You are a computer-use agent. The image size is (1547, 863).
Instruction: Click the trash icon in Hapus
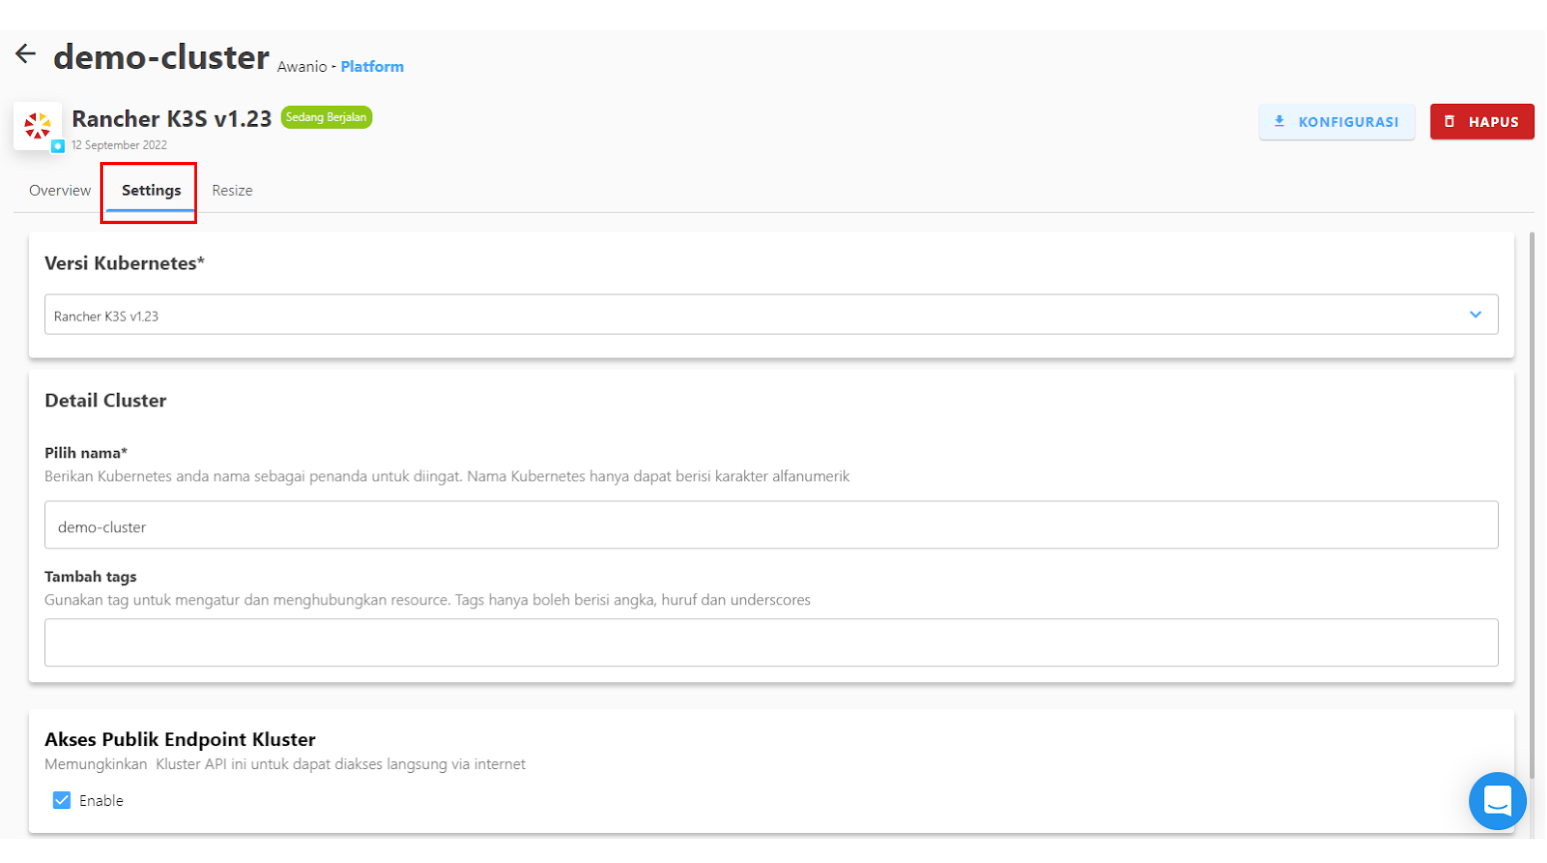coord(1449,121)
